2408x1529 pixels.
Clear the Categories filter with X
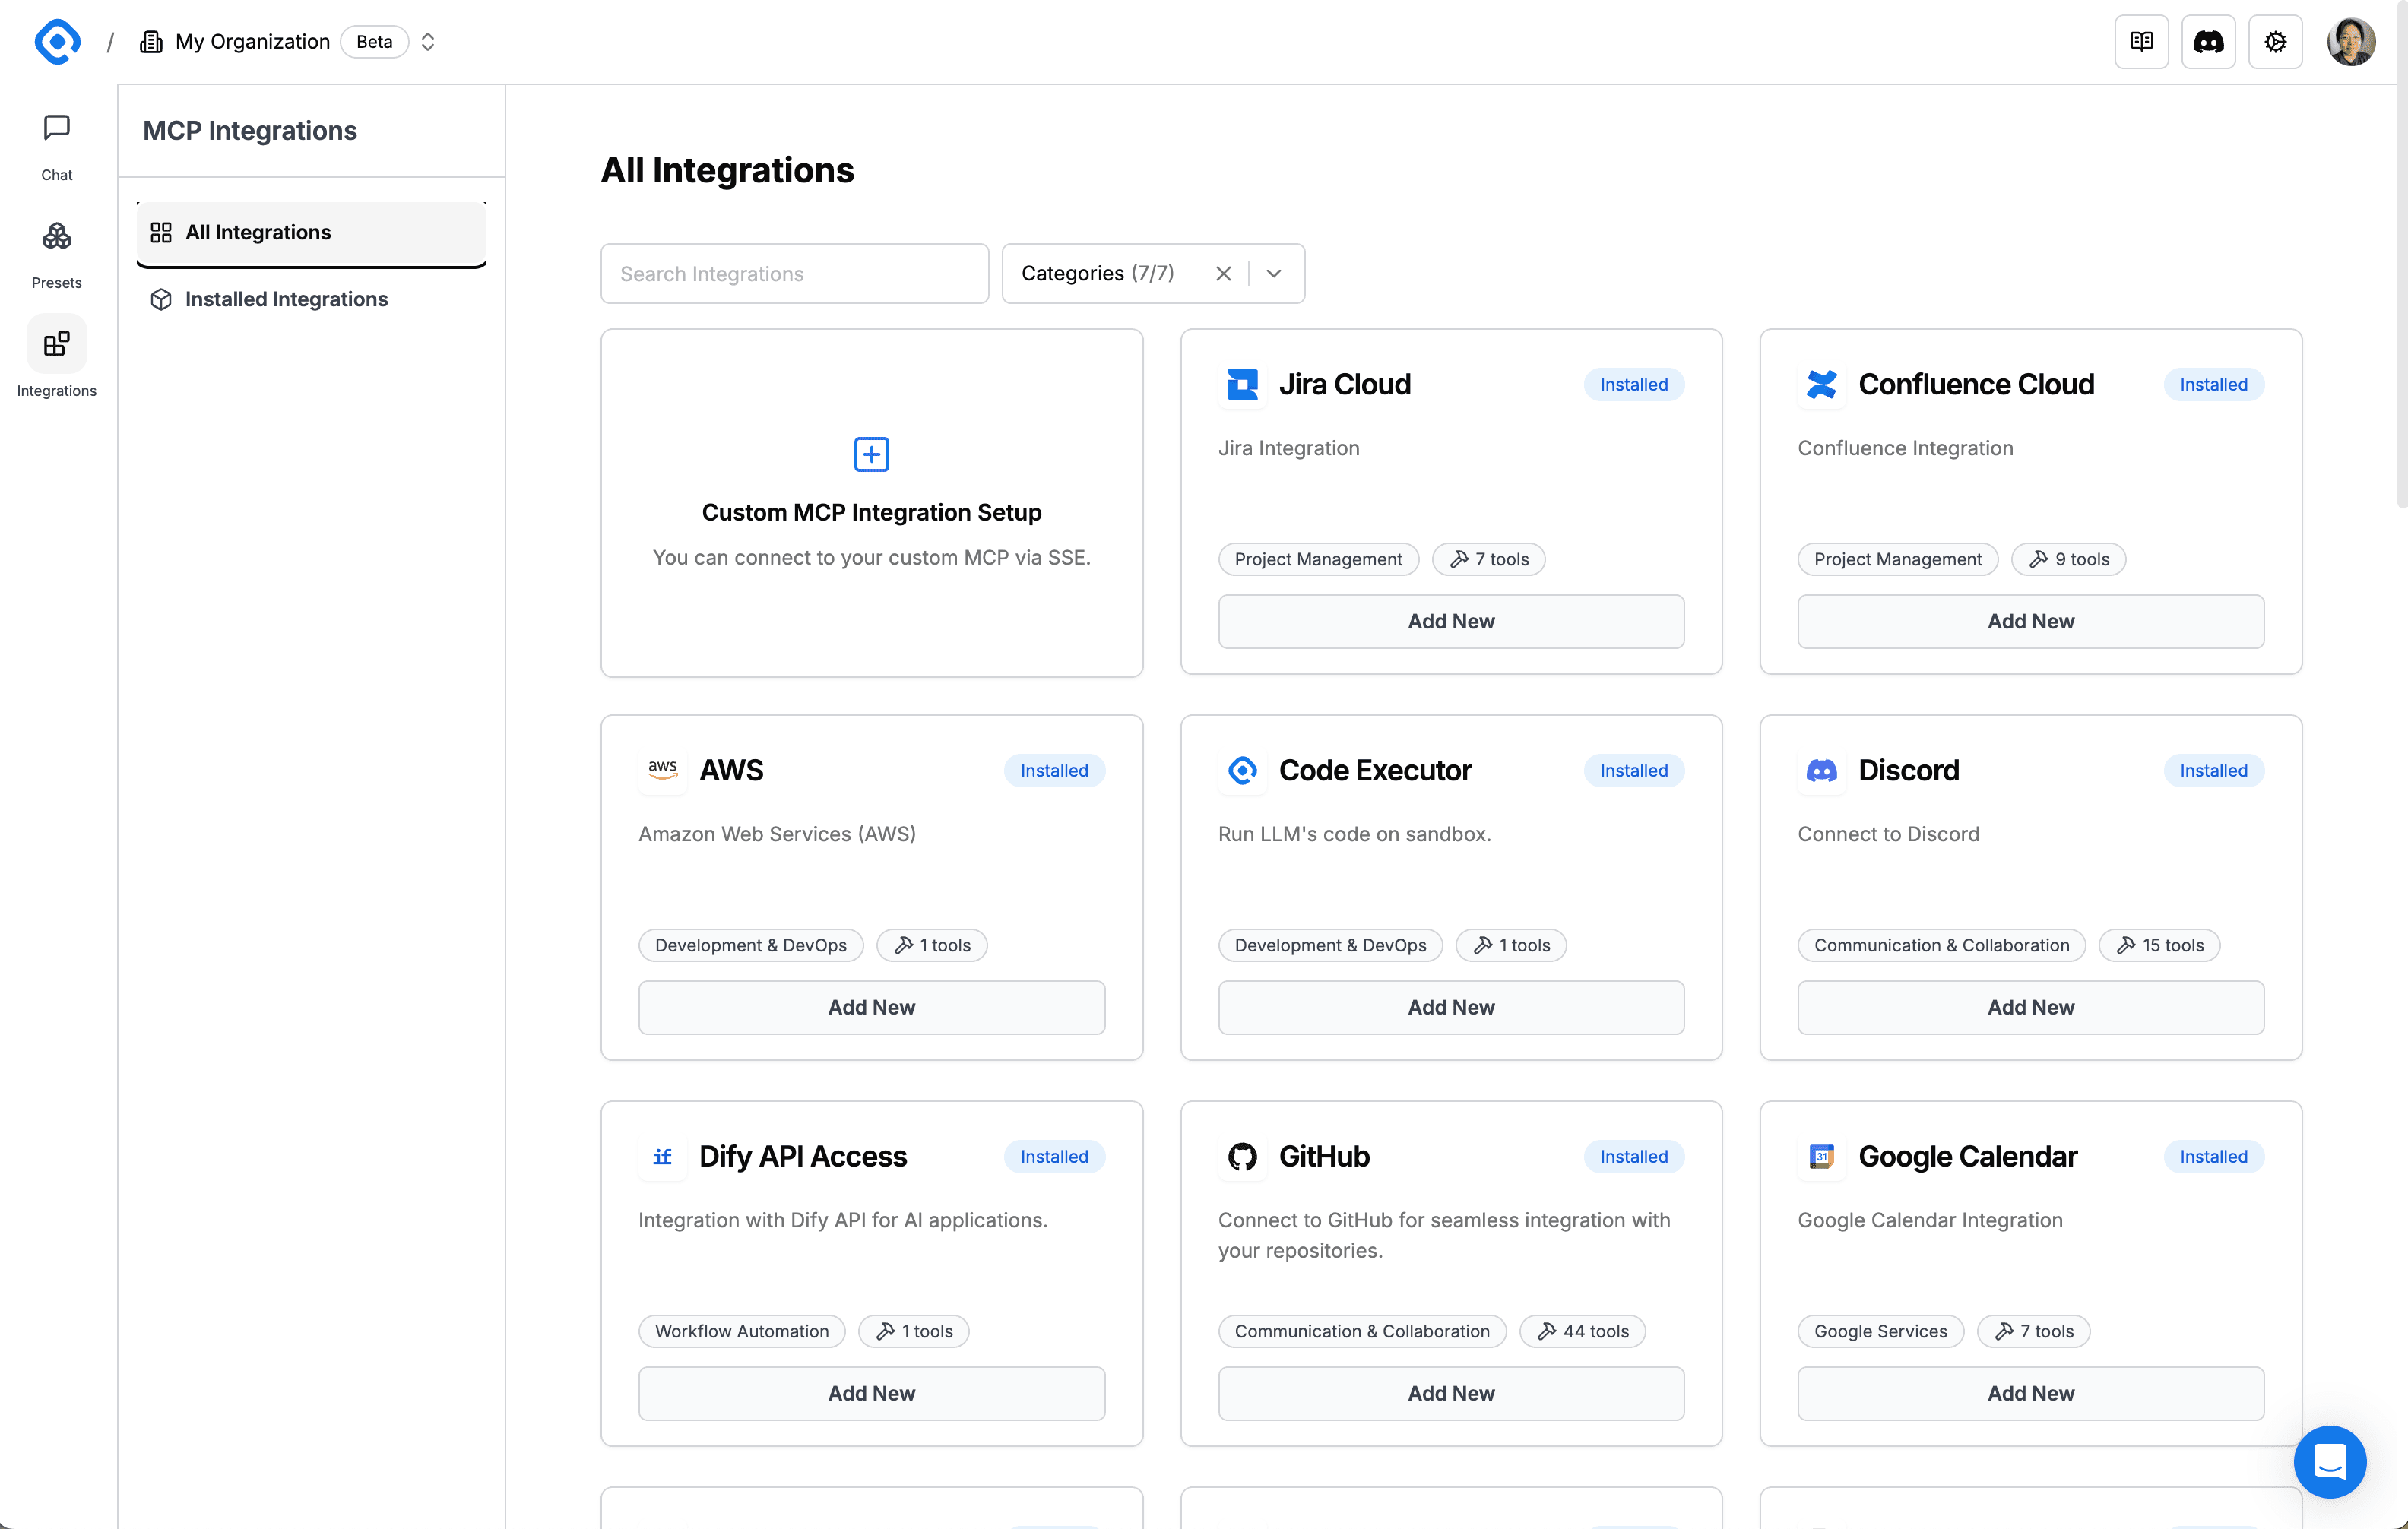tap(1223, 274)
